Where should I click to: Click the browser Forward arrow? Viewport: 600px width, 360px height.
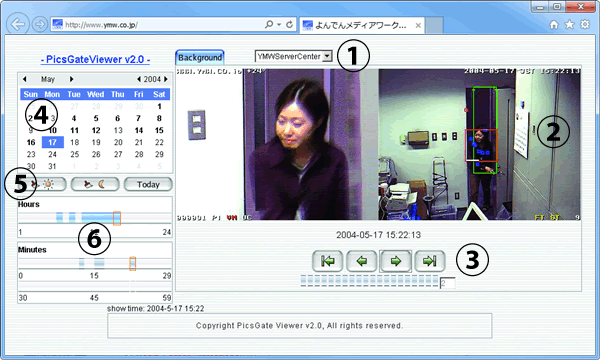39,24
